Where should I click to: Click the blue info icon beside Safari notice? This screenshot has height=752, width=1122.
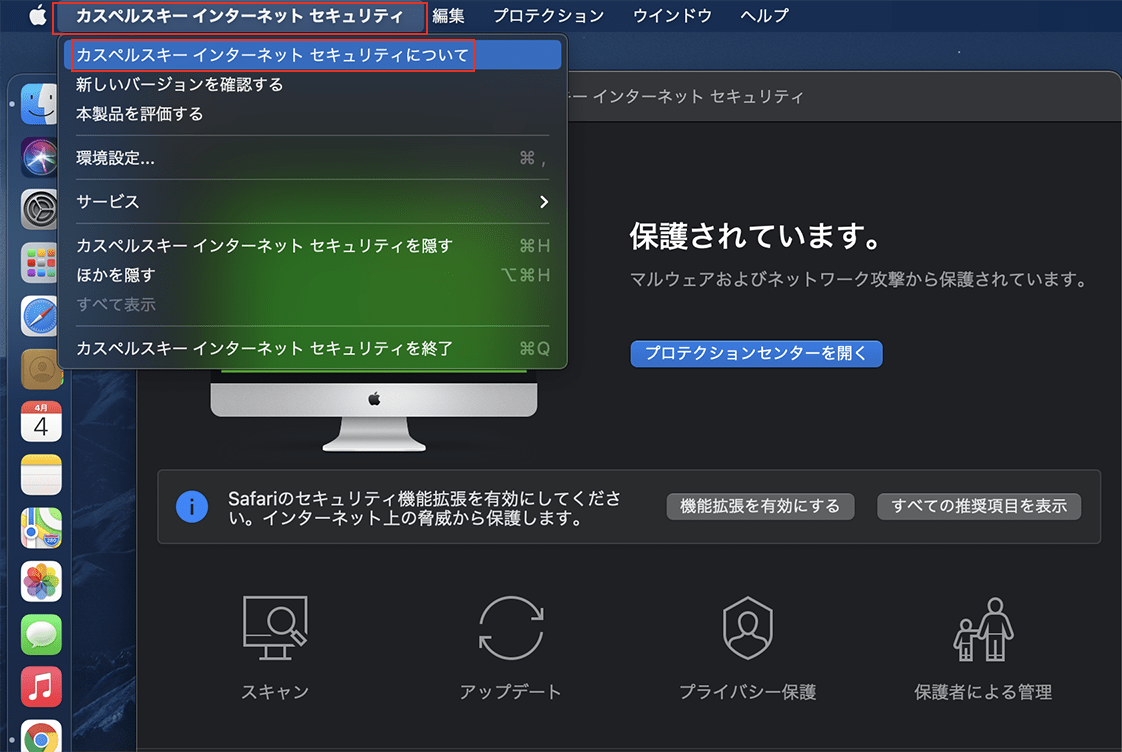192,507
